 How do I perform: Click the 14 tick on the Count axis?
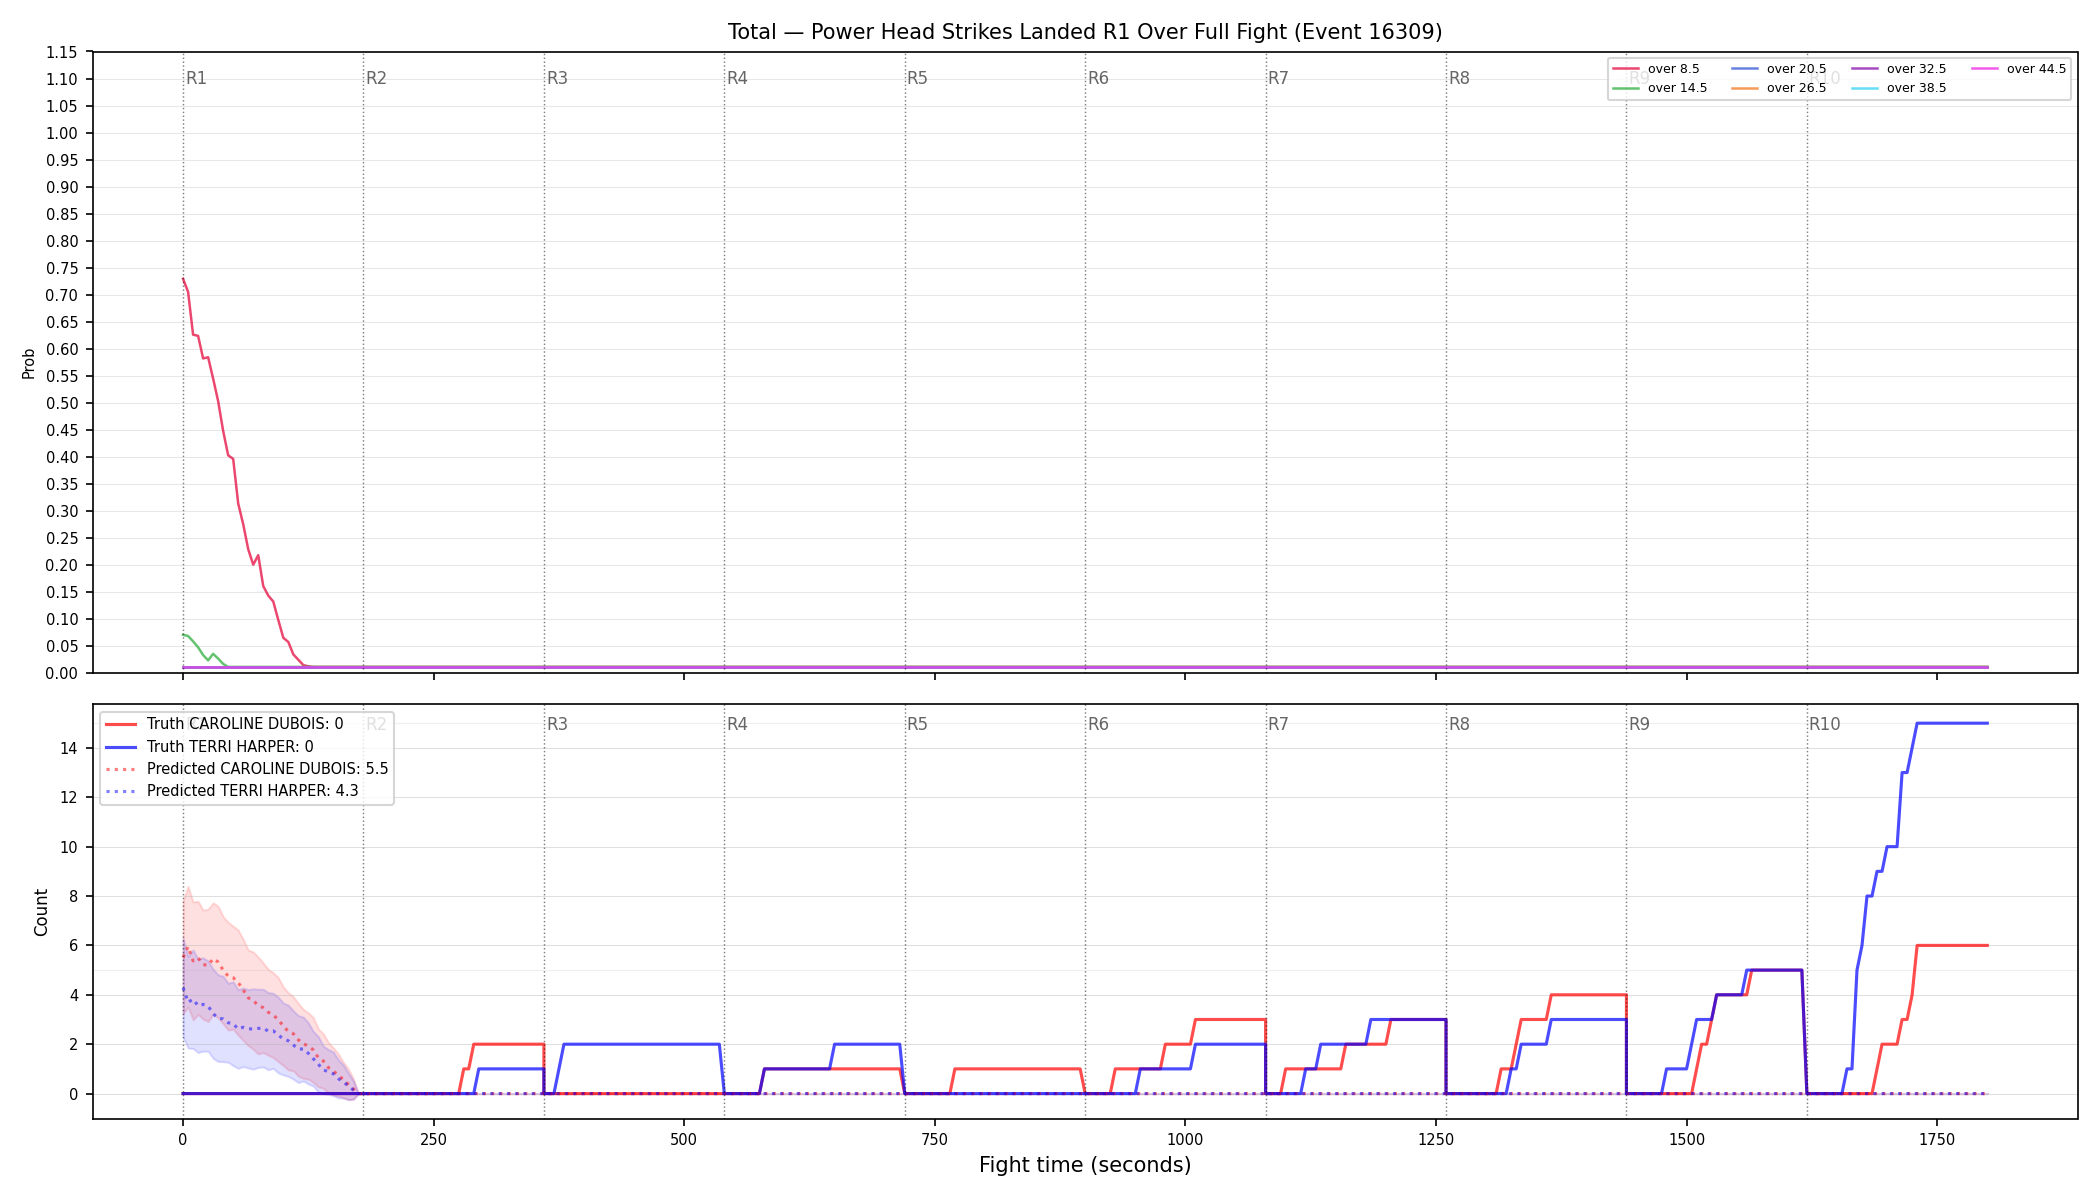[69, 748]
